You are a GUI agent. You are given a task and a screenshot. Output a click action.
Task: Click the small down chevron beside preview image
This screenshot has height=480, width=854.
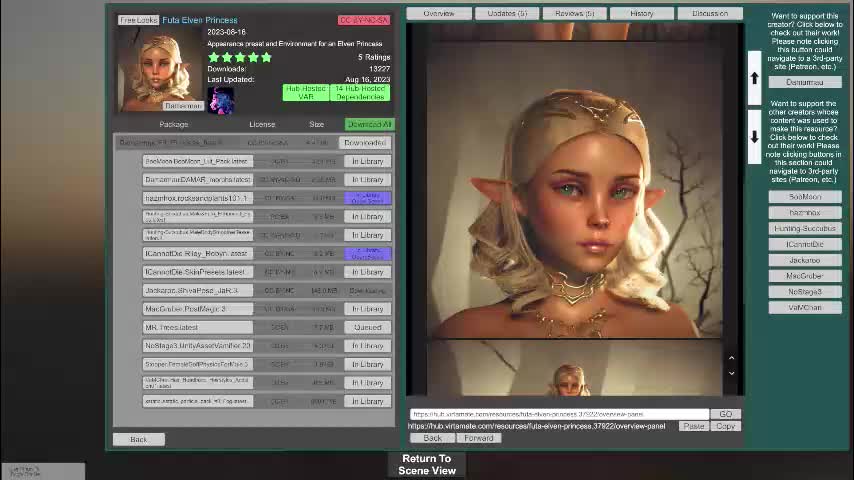pos(731,373)
